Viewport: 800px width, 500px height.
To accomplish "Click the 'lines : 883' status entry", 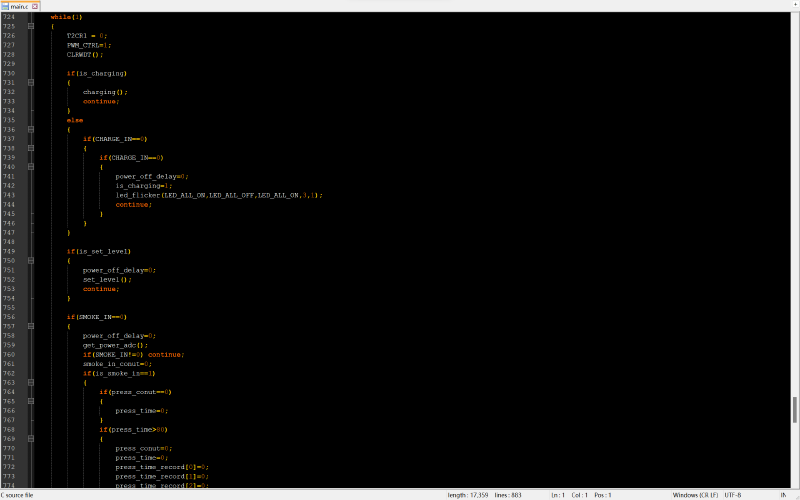I will click(x=508, y=495).
